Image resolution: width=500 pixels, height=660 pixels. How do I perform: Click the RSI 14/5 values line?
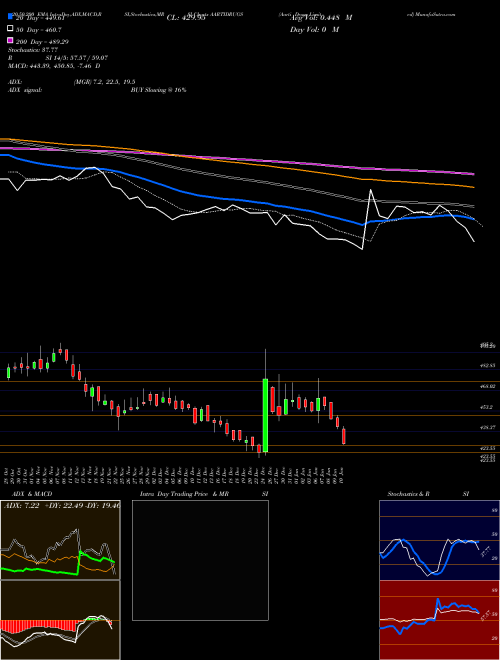(x=58, y=58)
